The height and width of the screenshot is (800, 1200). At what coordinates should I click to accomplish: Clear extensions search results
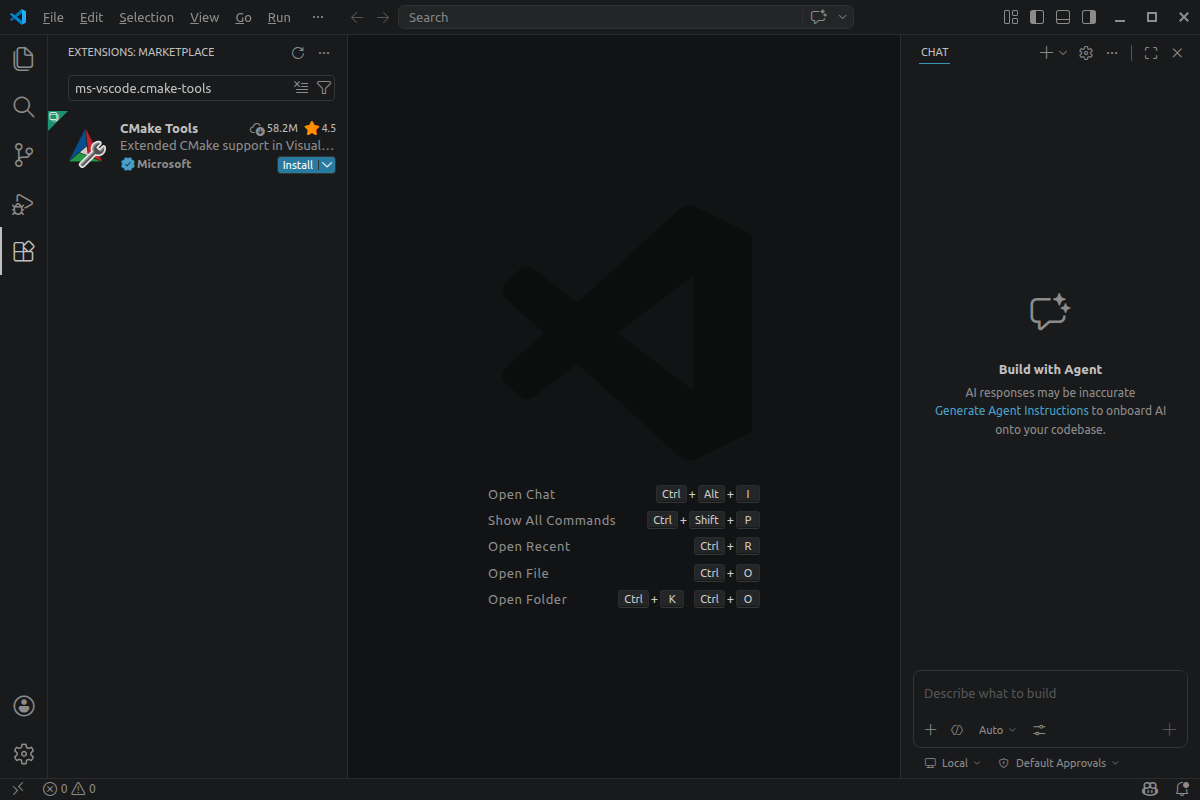[x=301, y=88]
